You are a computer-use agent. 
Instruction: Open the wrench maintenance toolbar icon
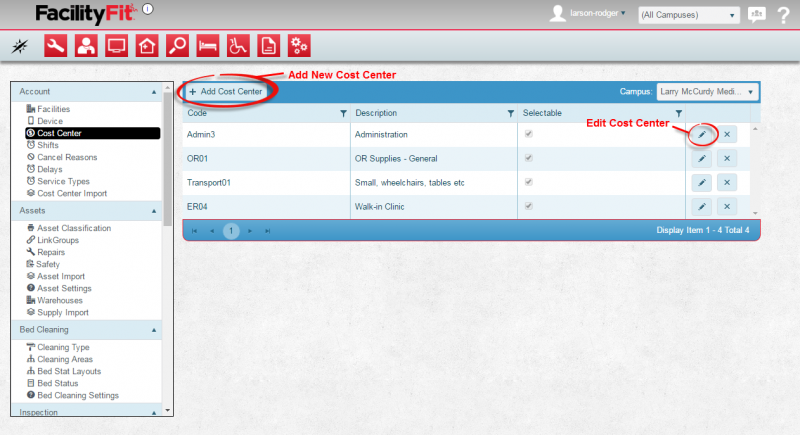(x=55, y=46)
